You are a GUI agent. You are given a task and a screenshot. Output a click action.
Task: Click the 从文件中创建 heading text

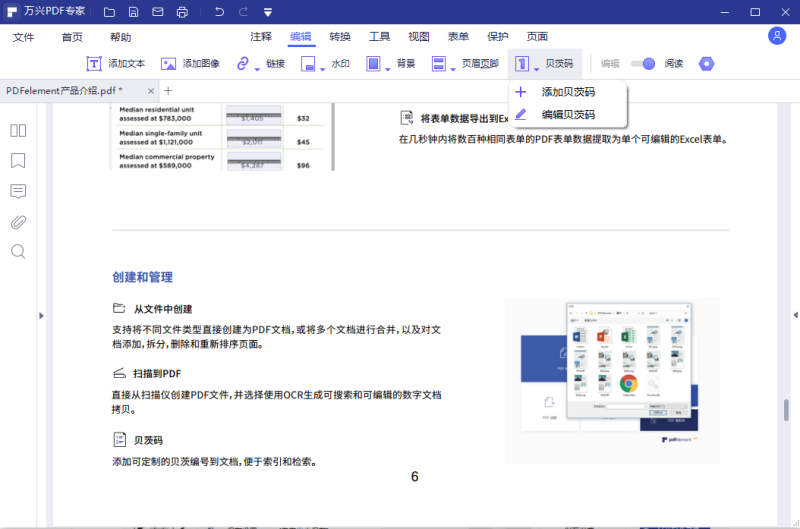pos(163,309)
